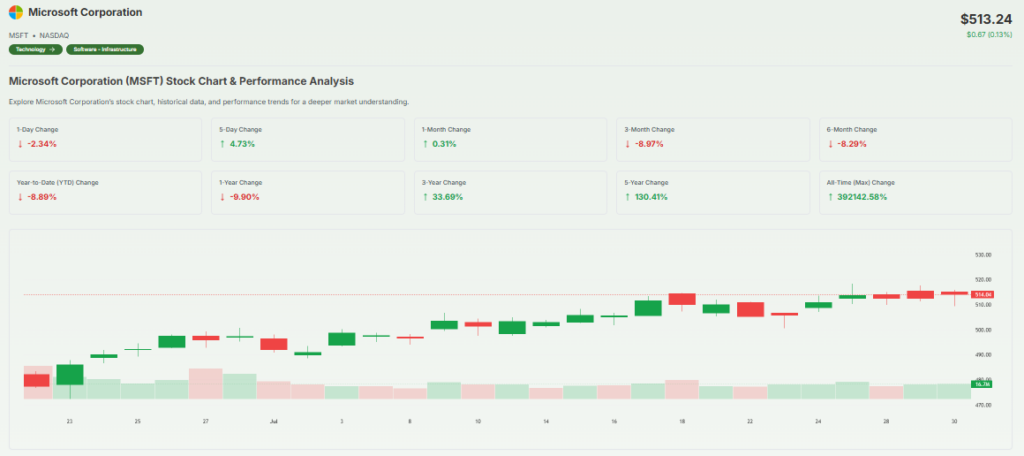Click the Microsoft four-color logo

(17, 13)
